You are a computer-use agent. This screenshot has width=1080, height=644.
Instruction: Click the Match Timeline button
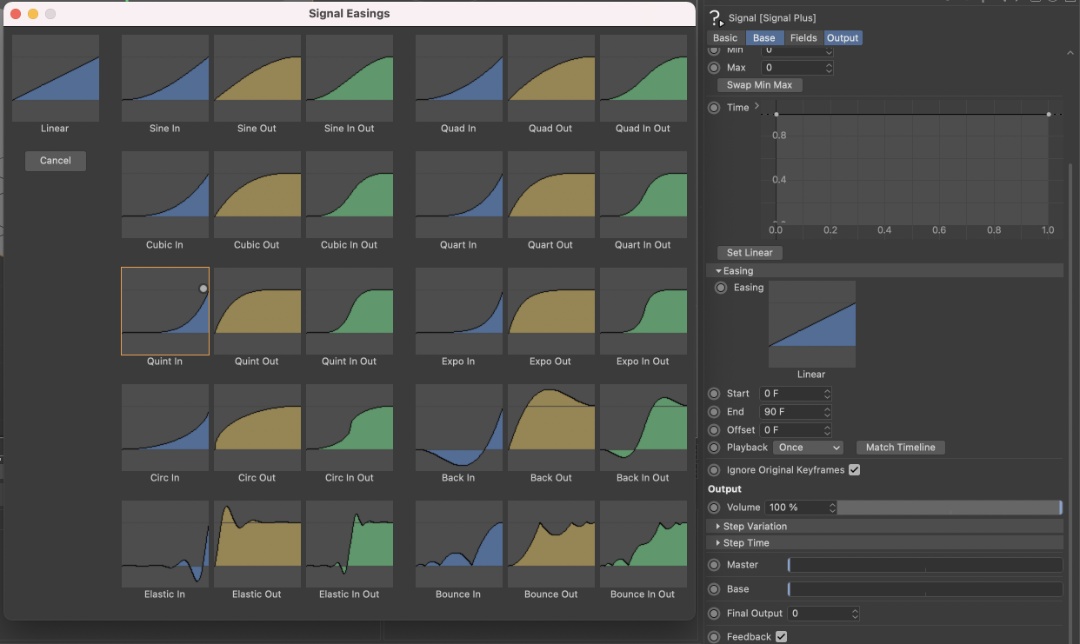pyautogui.click(x=900, y=448)
